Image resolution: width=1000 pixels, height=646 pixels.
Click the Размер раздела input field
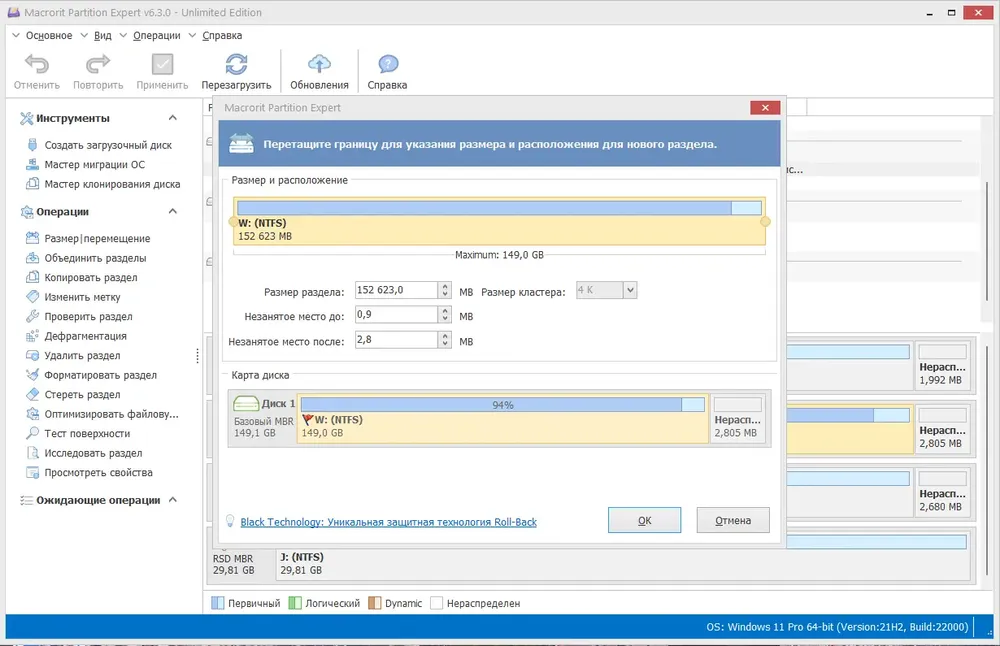coord(395,290)
